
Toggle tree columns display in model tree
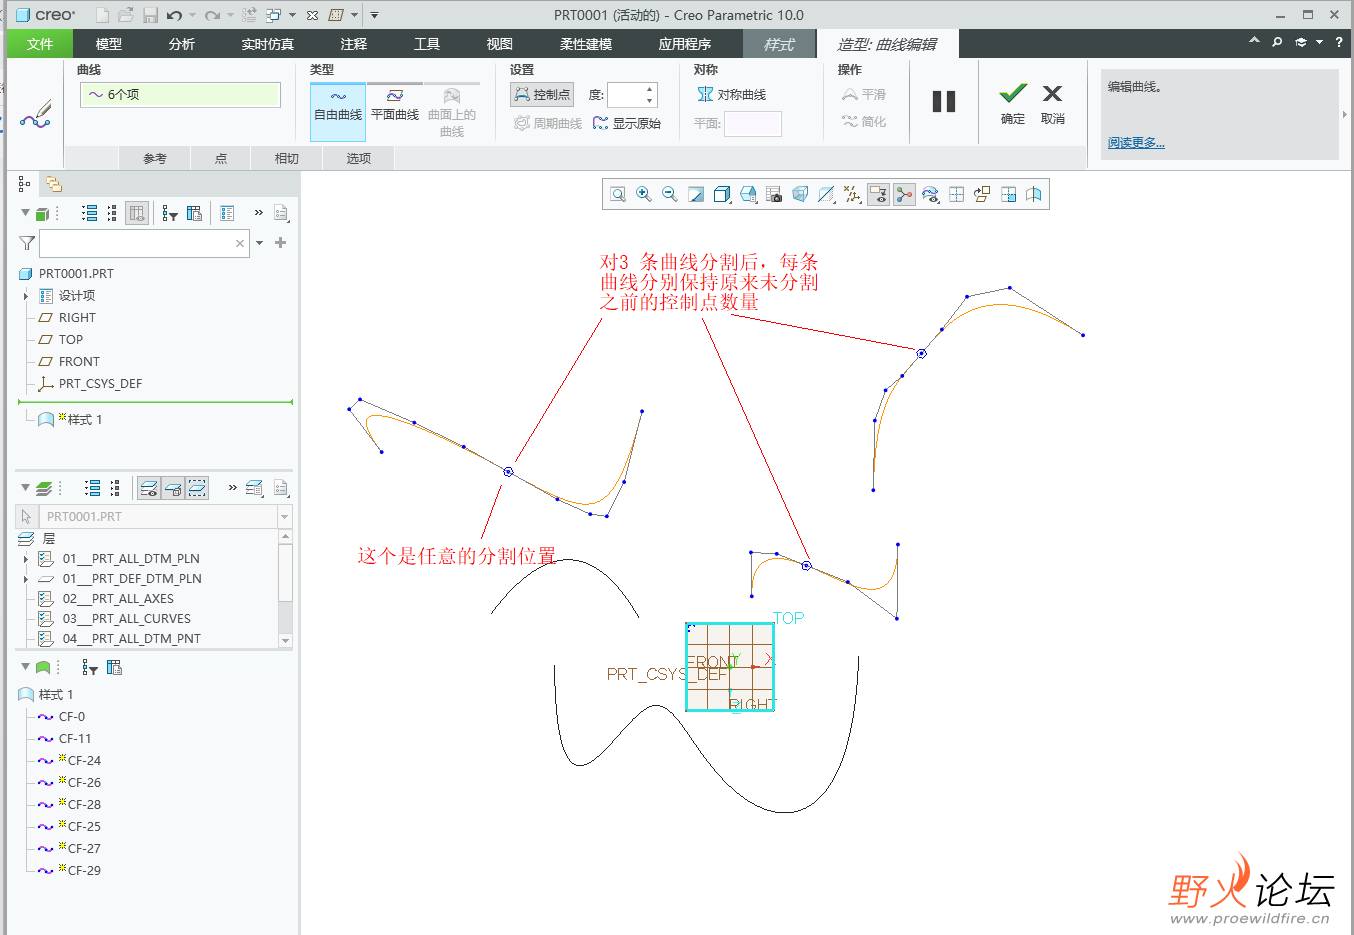click(138, 213)
